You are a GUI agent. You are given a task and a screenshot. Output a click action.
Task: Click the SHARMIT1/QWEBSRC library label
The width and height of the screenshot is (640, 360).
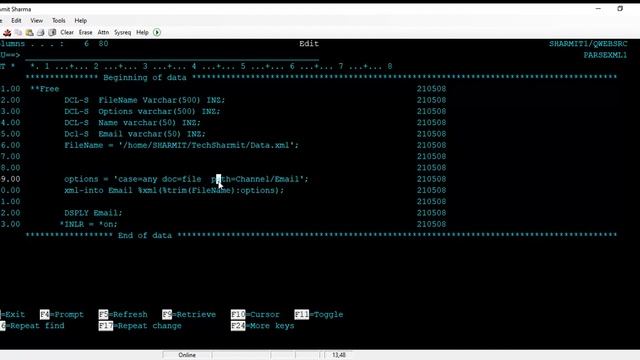(588, 44)
